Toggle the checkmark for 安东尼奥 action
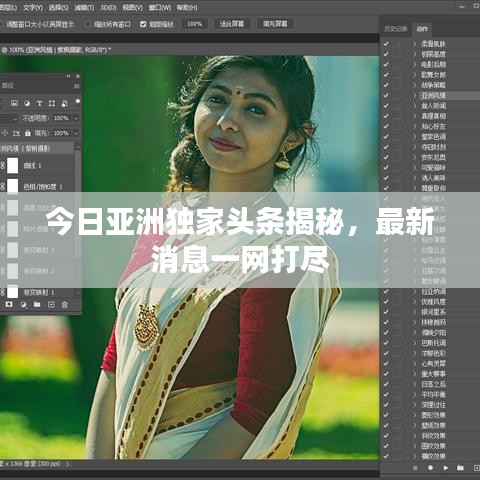The height and width of the screenshot is (480, 480). coord(386,157)
